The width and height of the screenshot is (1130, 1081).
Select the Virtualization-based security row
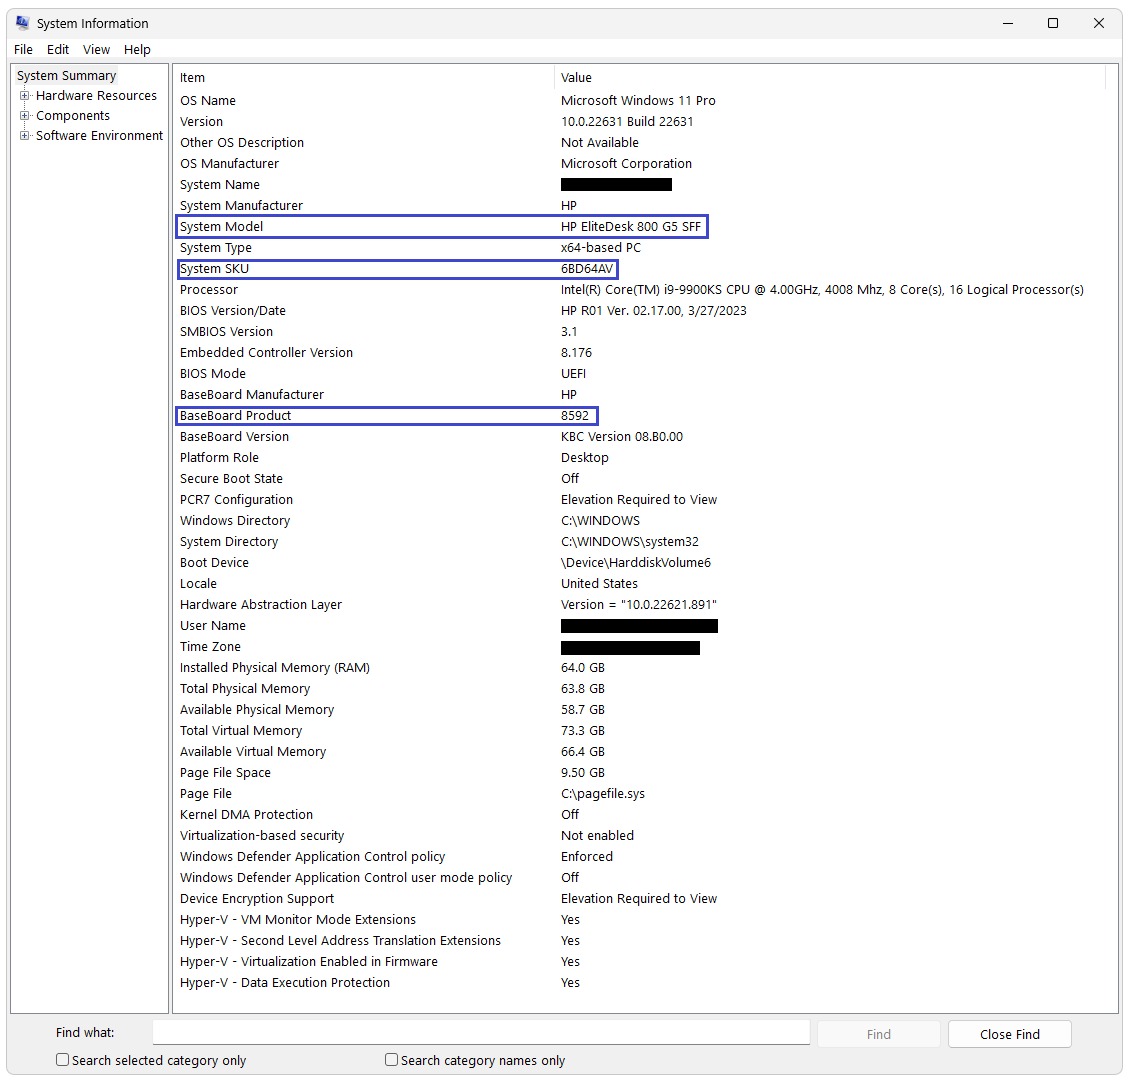[x=639, y=835]
